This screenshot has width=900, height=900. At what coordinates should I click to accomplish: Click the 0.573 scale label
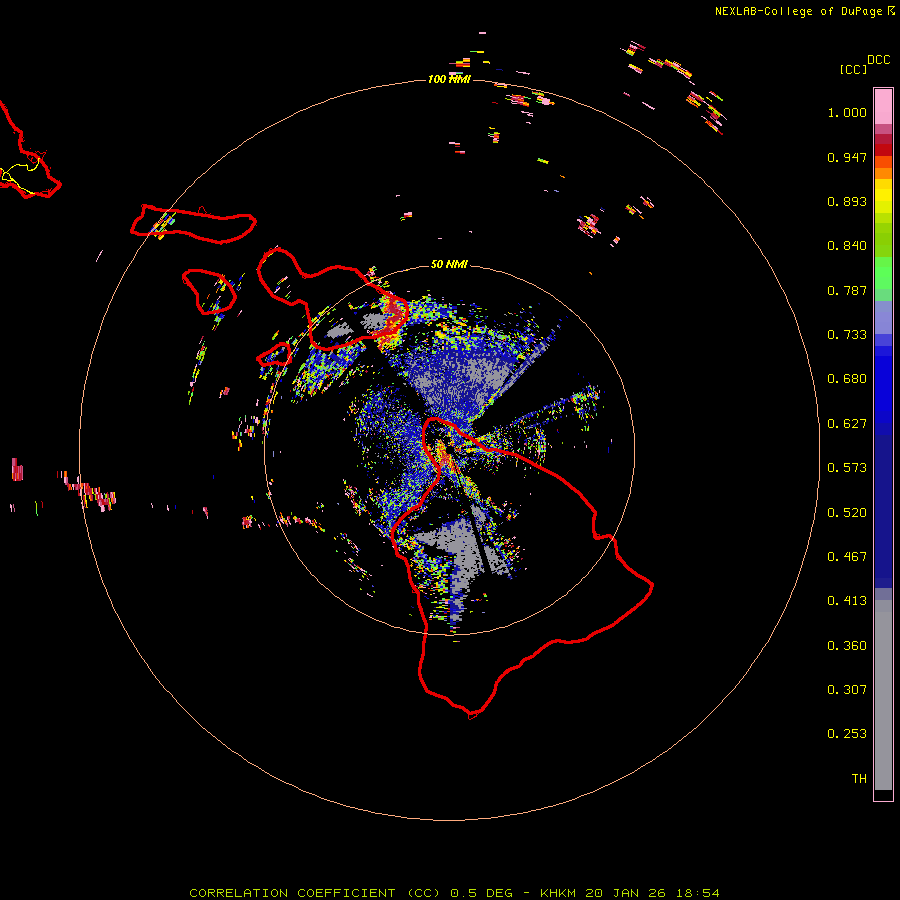(847, 468)
